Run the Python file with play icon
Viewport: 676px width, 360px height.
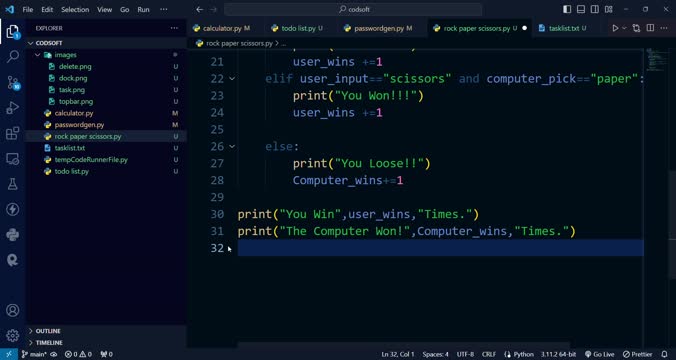click(615, 28)
